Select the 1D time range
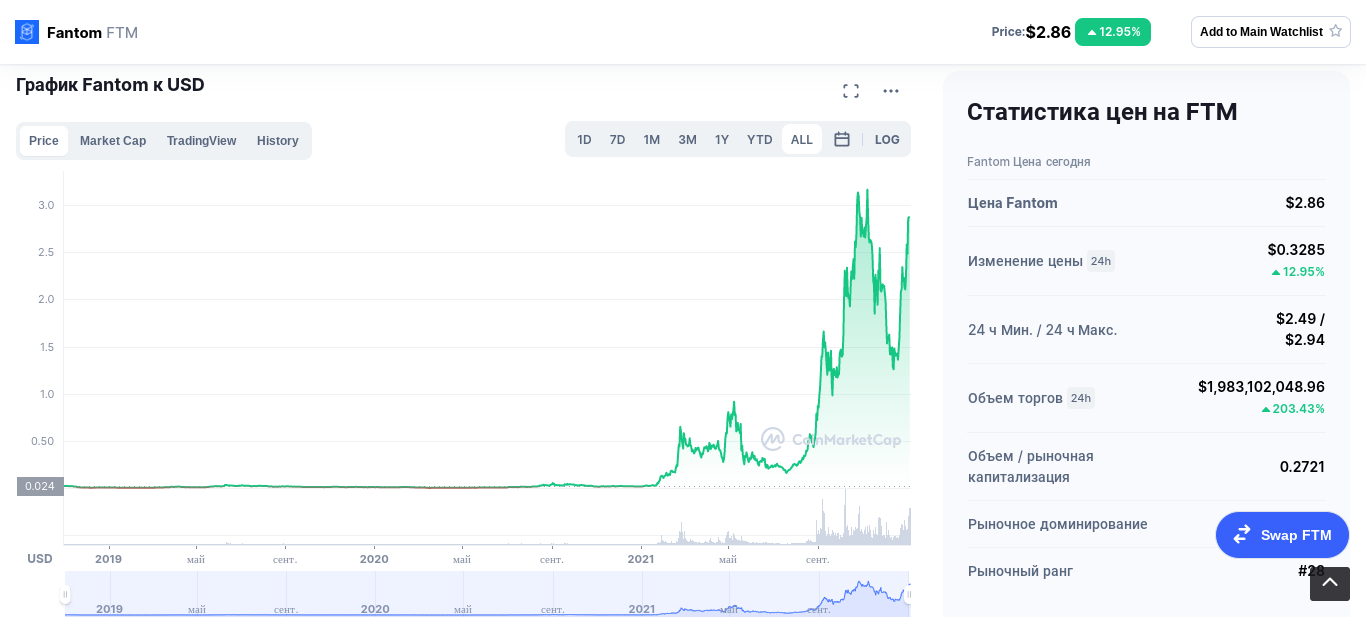 (x=584, y=140)
